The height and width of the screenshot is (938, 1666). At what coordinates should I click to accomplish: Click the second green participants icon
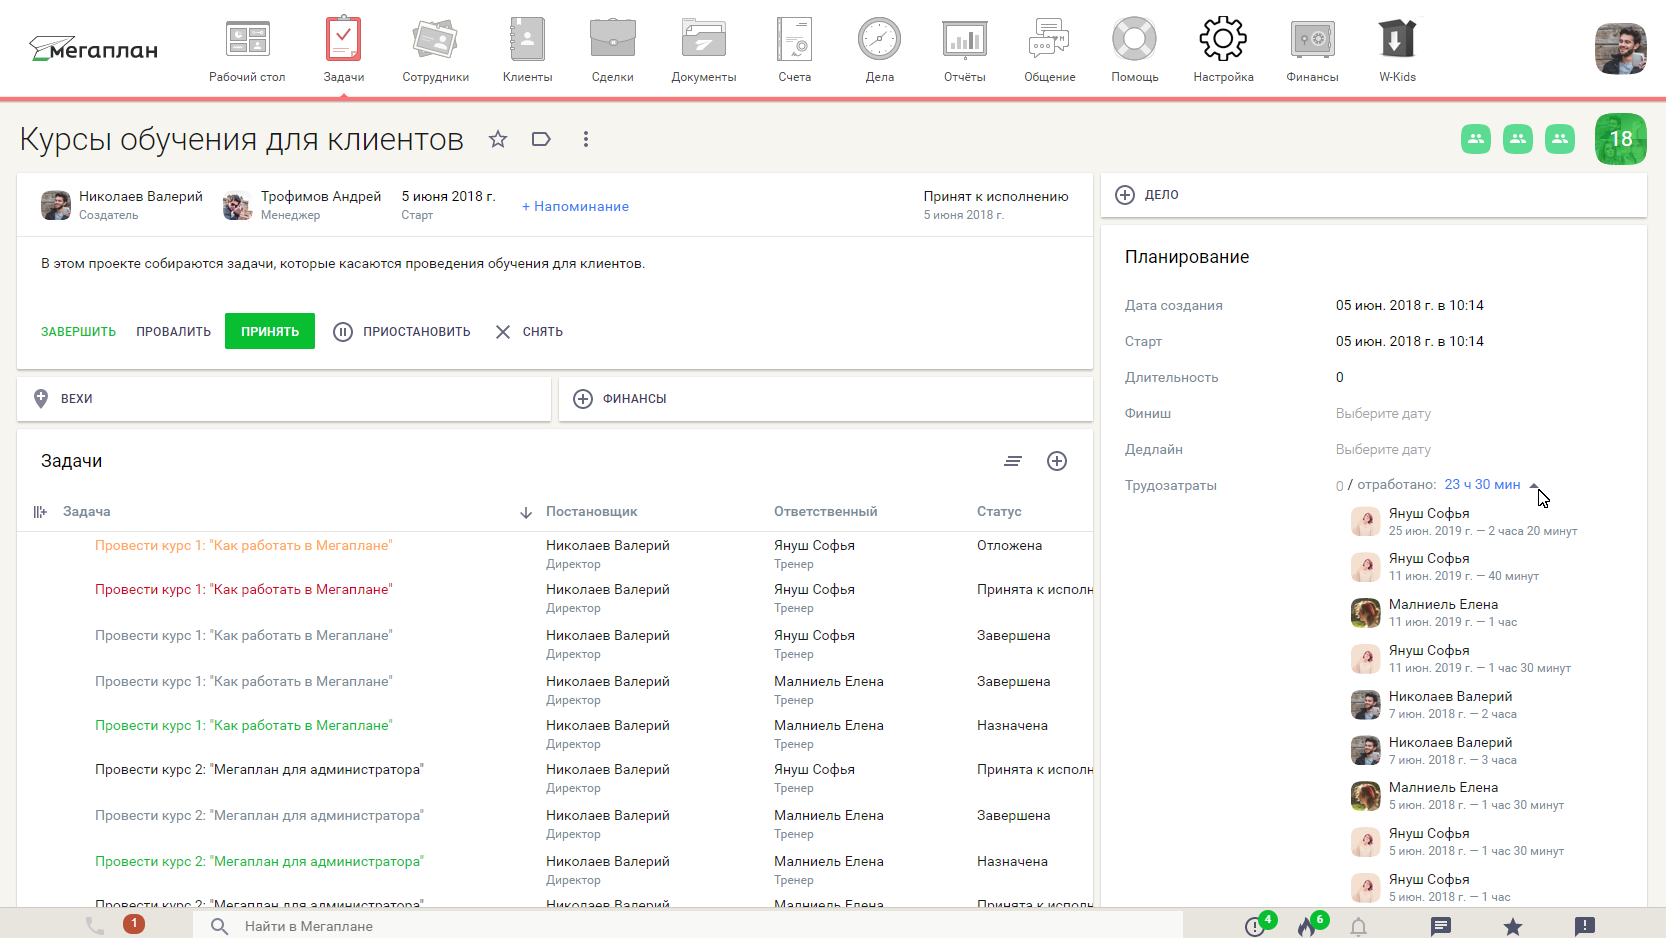click(1518, 139)
